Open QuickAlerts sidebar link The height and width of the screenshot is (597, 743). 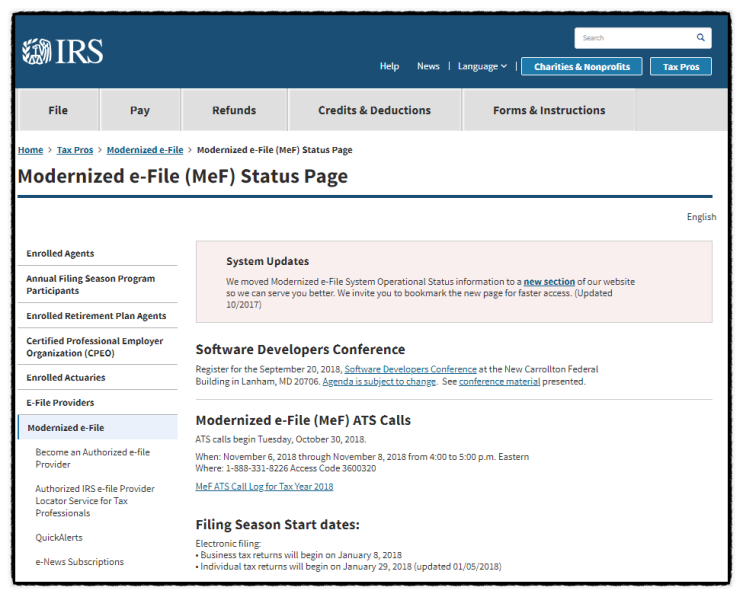(59, 538)
